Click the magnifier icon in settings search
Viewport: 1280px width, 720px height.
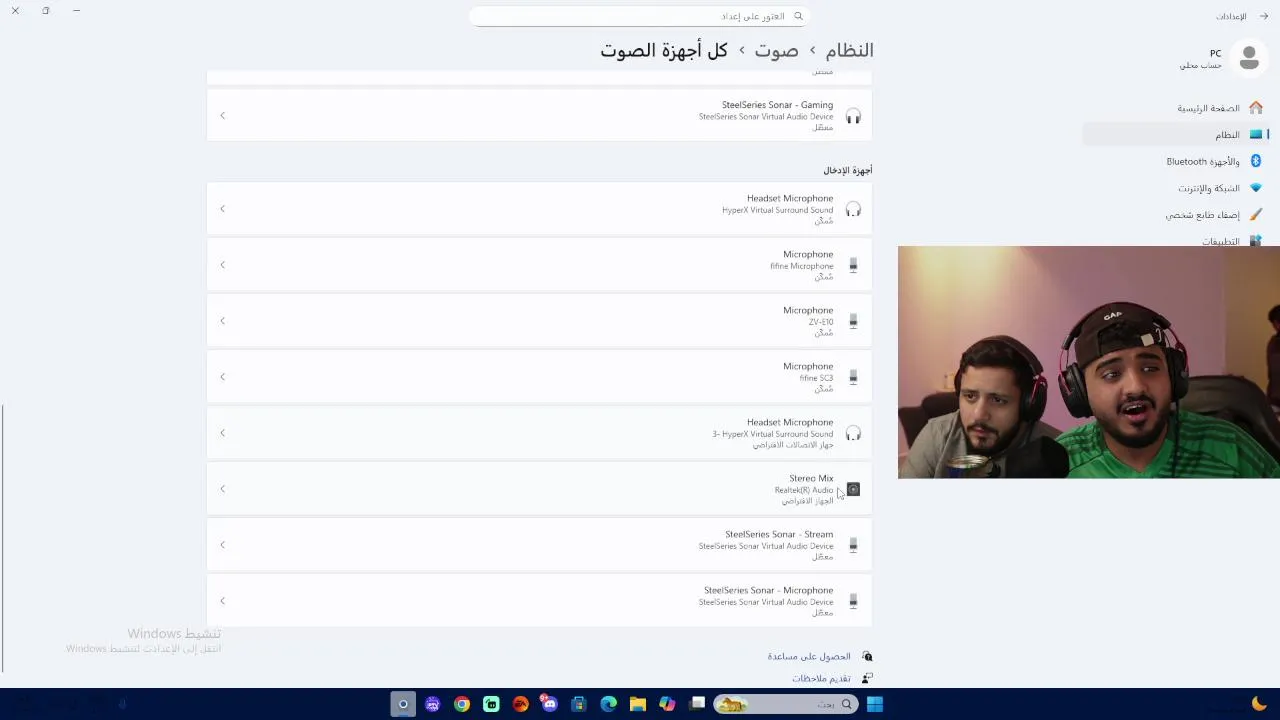click(x=798, y=16)
